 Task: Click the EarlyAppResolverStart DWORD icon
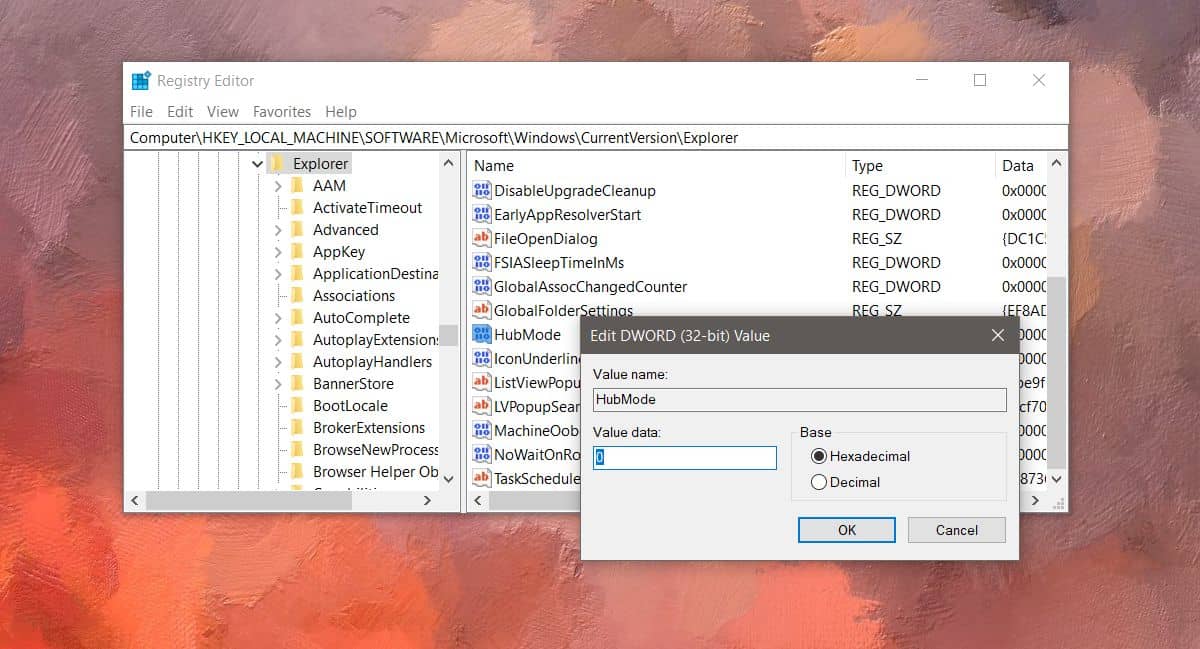pyautogui.click(x=482, y=214)
